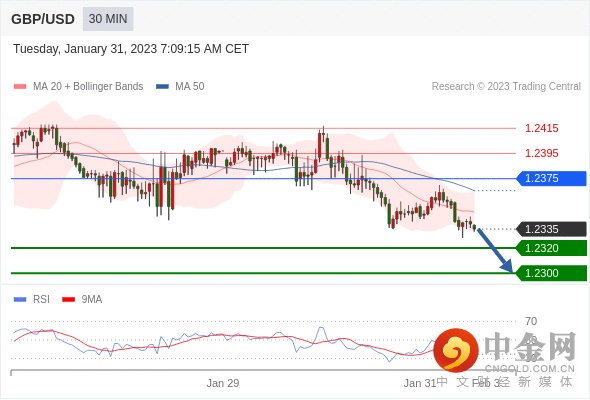
Task: Toggle the RSI legend label
Action: (x=41, y=300)
